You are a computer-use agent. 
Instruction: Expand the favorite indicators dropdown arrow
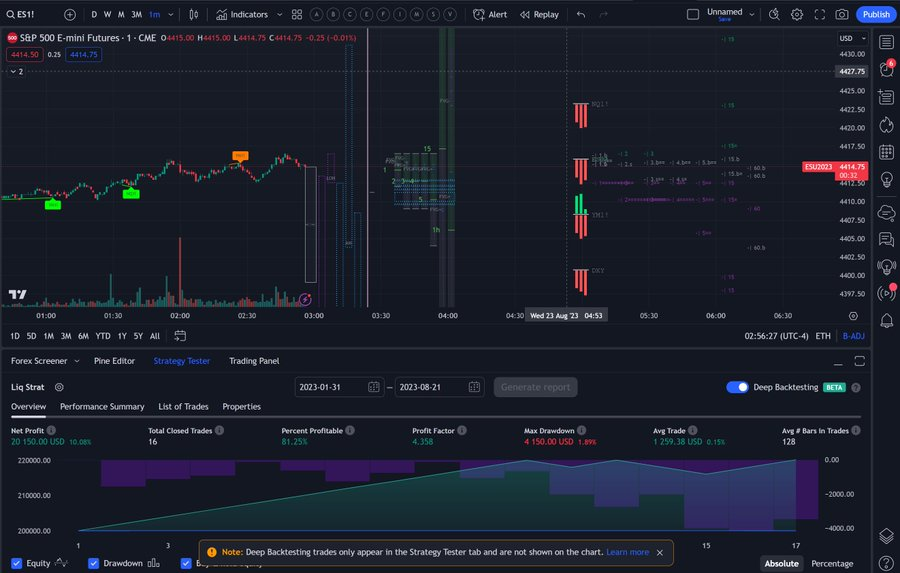tap(280, 14)
